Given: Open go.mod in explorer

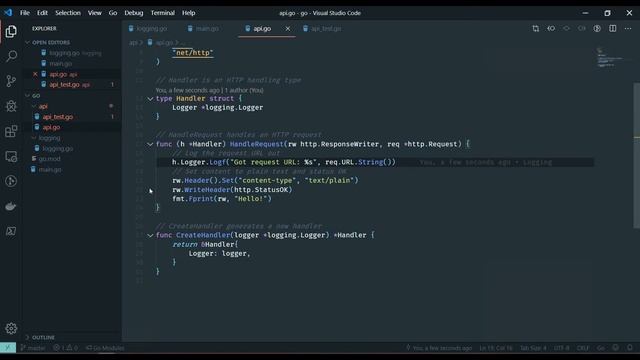Looking at the screenshot, I should pyautogui.click(x=72, y=159).
